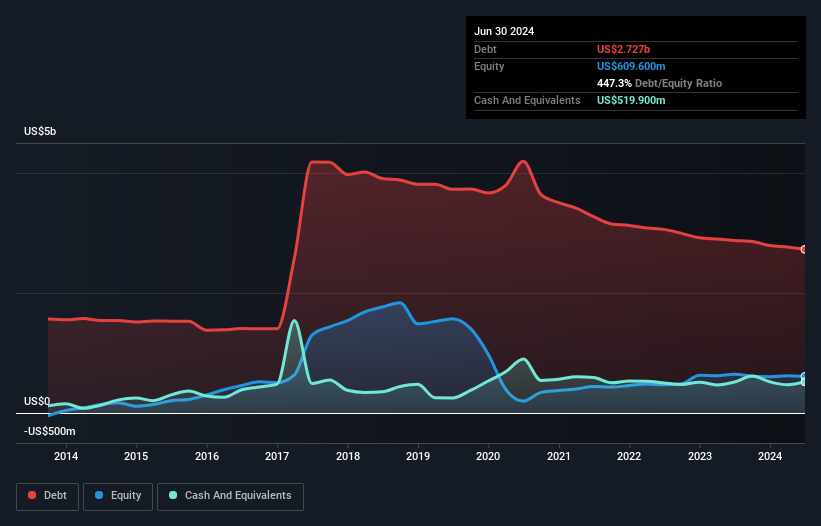
Task: Click the 447.3% Debt/Equity Ratio text
Action: [x=659, y=83]
